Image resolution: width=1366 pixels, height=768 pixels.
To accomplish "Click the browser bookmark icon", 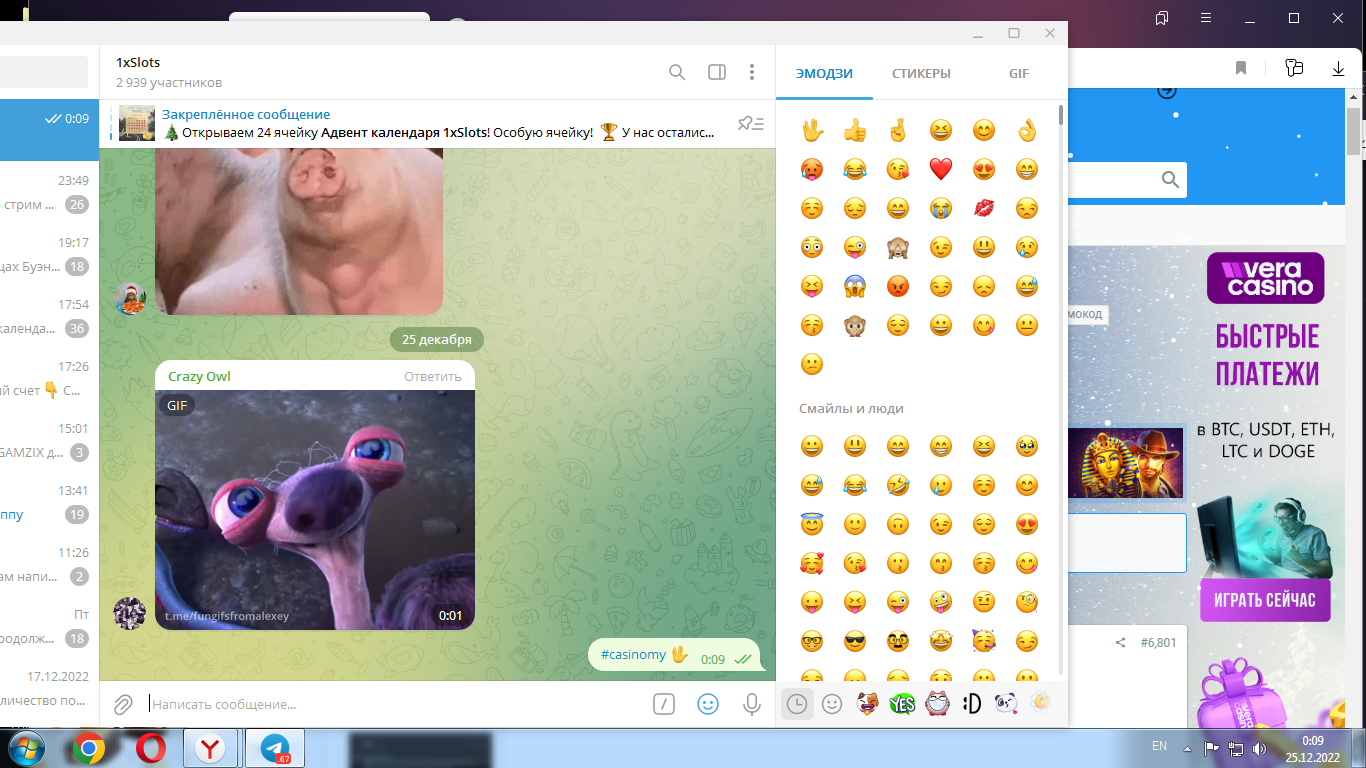I will pyautogui.click(x=1241, y=68).
